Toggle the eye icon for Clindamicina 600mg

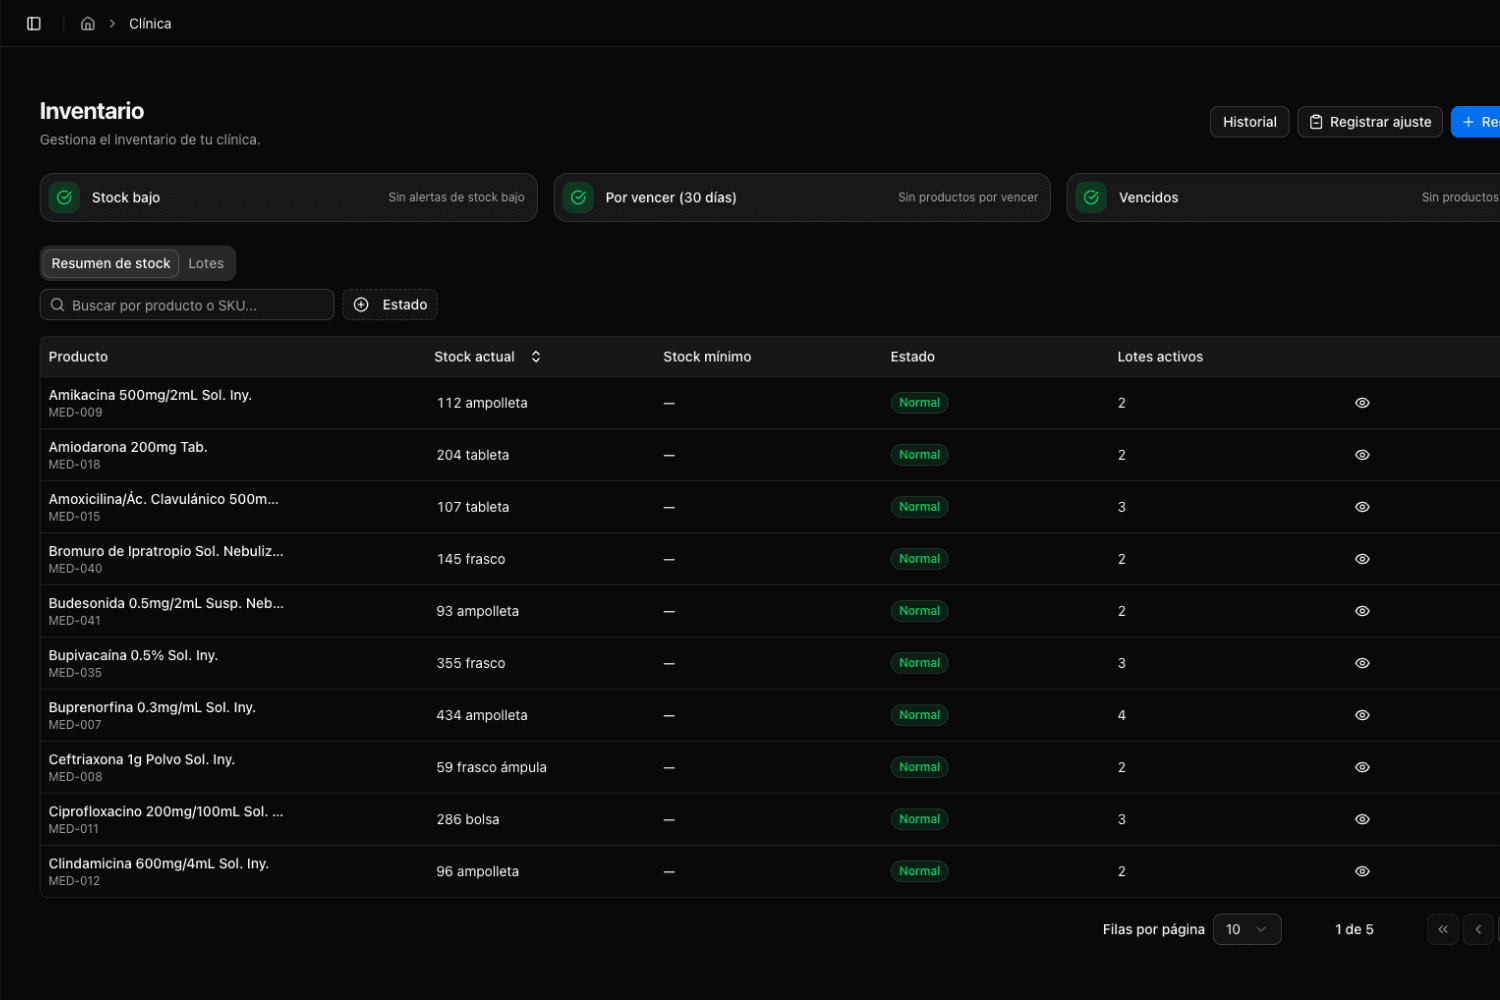coord(1362,871)
